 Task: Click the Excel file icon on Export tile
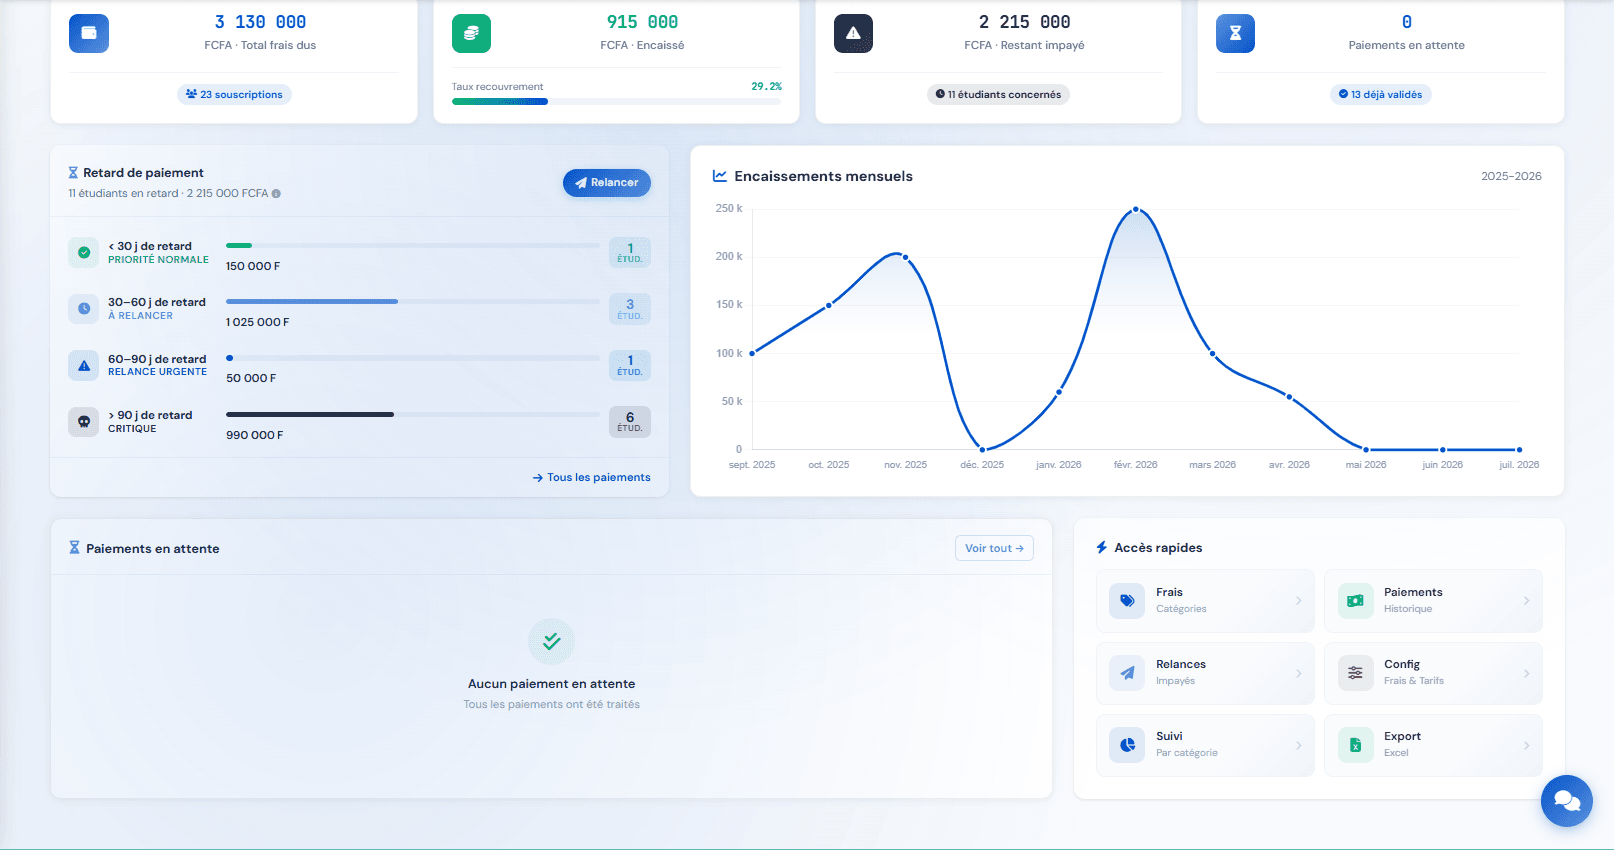1355,745
